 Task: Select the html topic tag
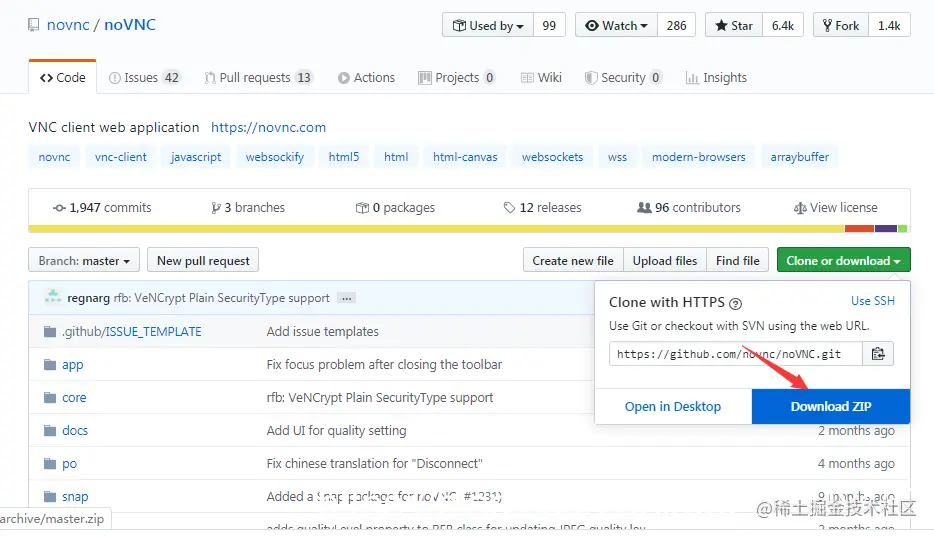[396, 157]
